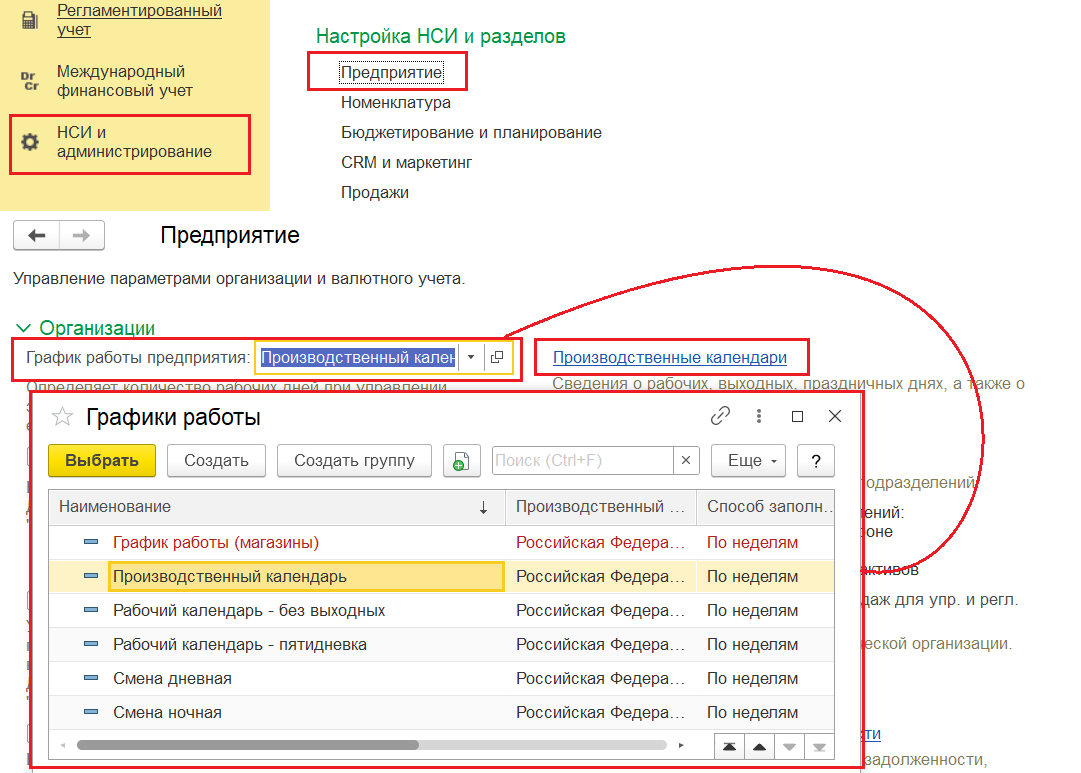The width and height of the screenshot is (1081, 773).
Task: Open the three-dots menu of Графики работы
Action: (758, 416)
